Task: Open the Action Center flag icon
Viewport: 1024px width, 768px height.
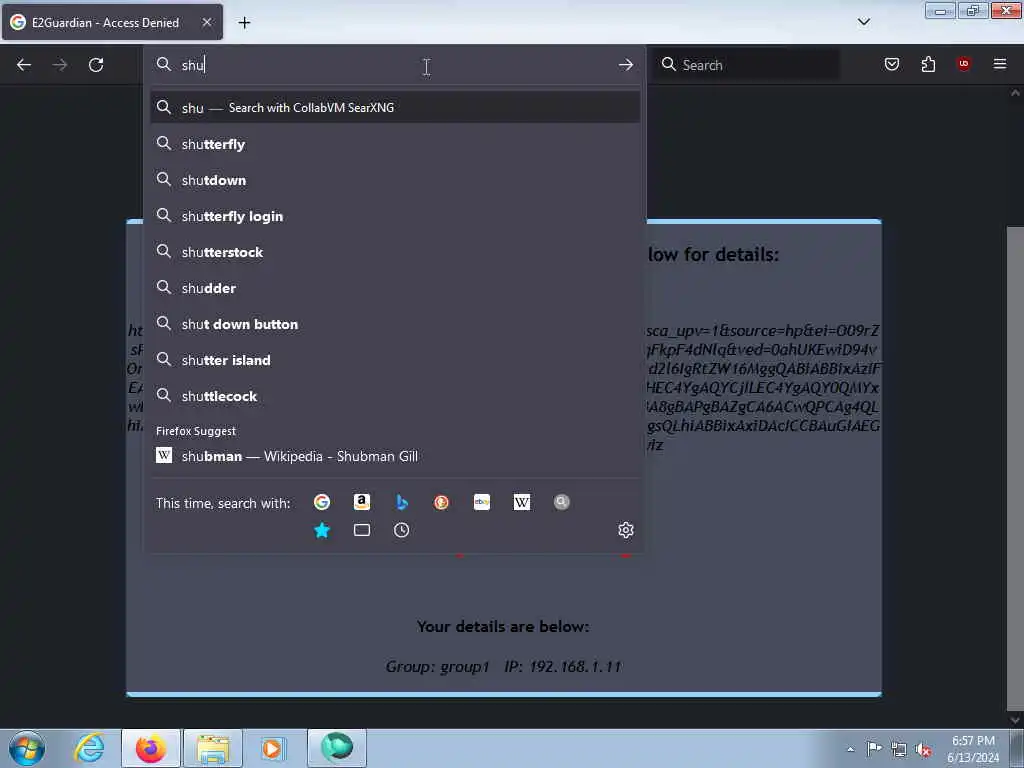Action: [874, 749]
